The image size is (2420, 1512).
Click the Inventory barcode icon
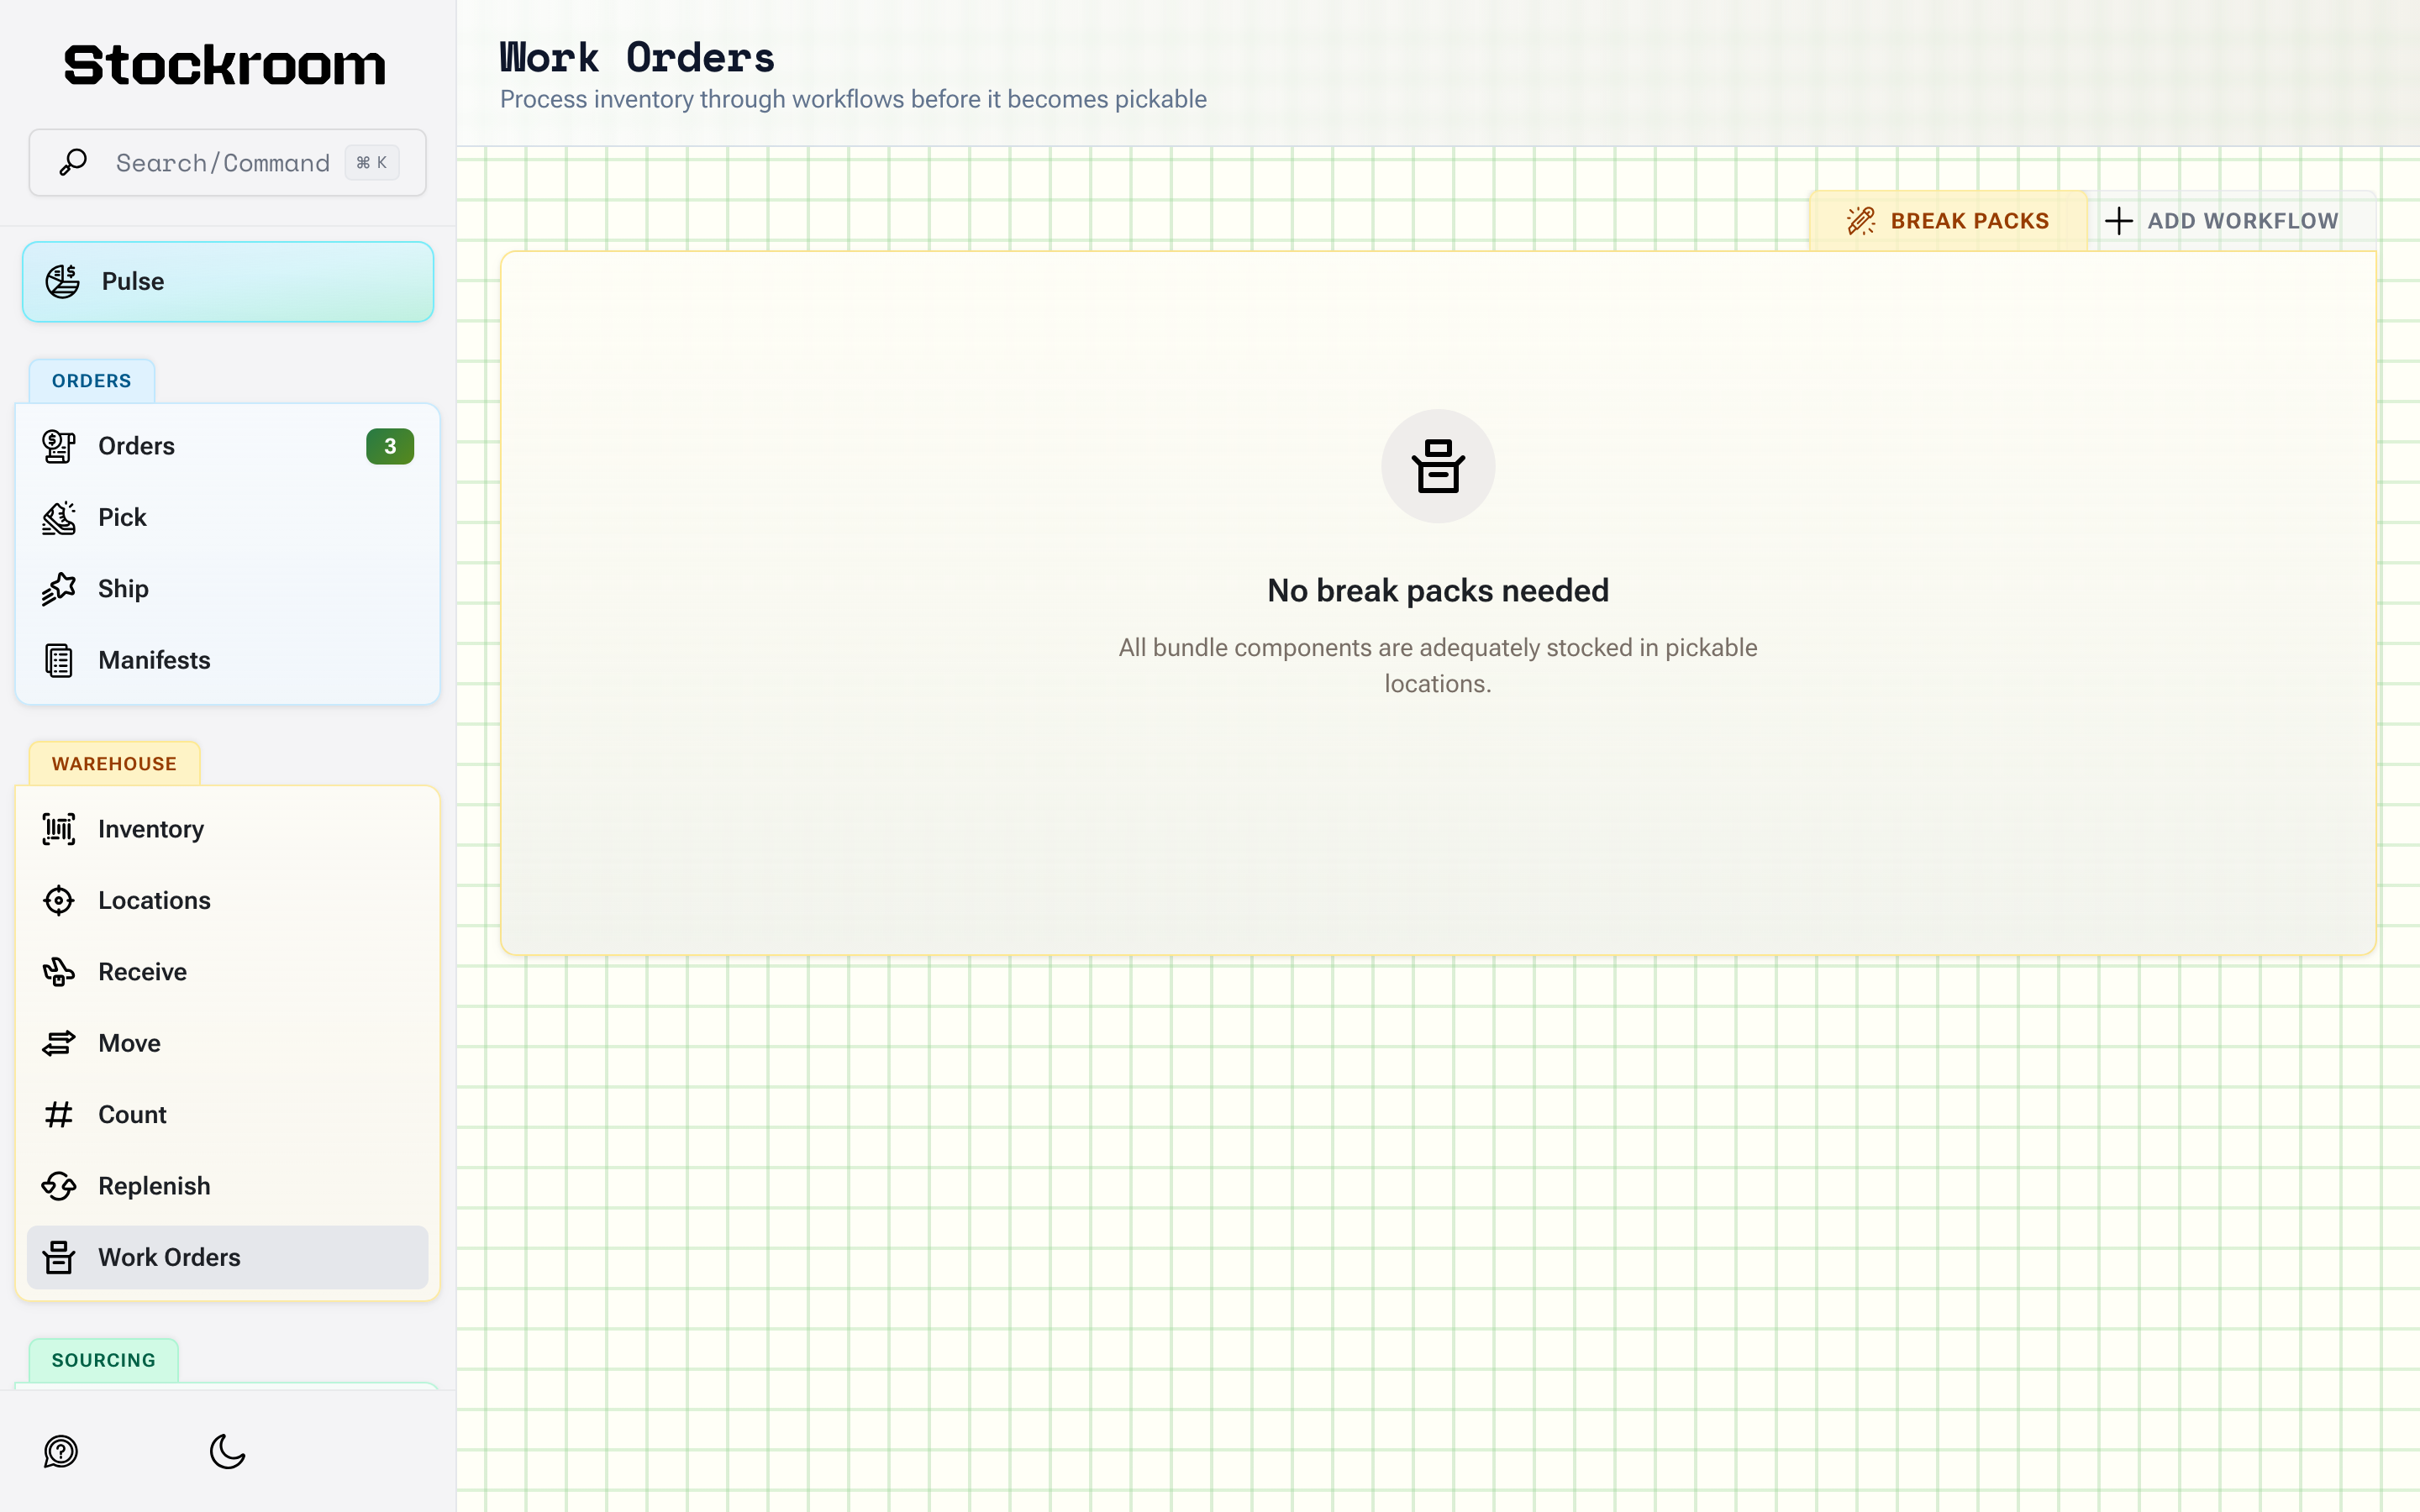tap(59, 829)
